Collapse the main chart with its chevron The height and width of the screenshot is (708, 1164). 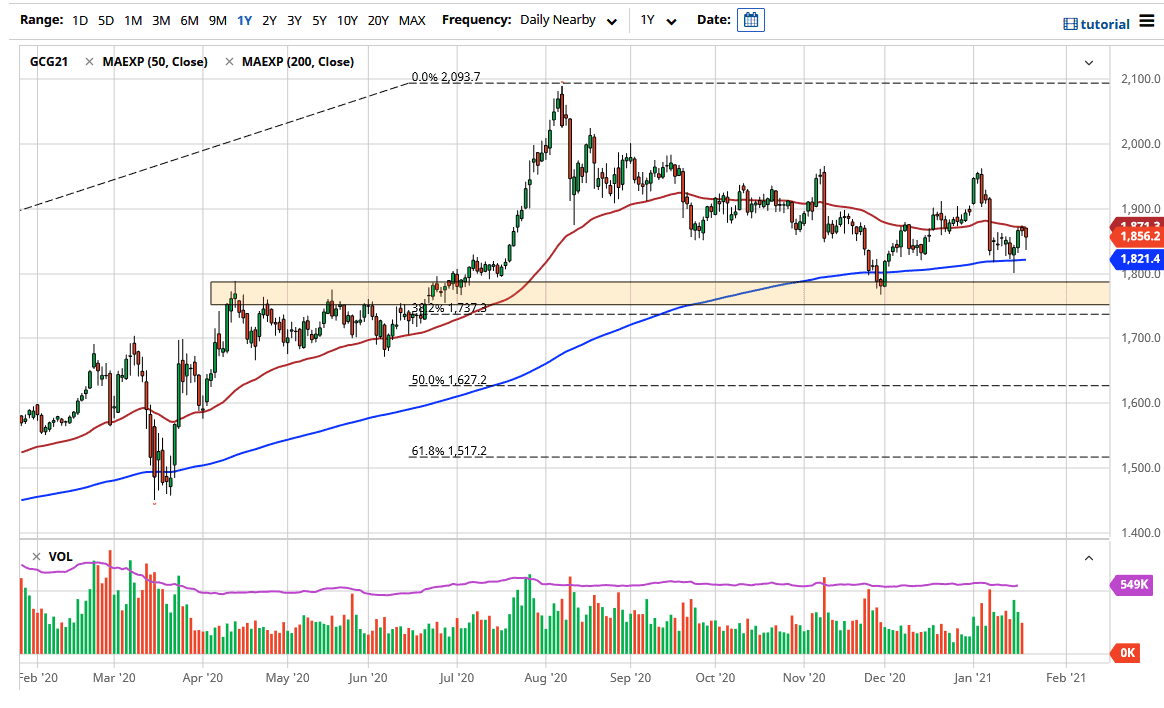tap(1089, 61)
